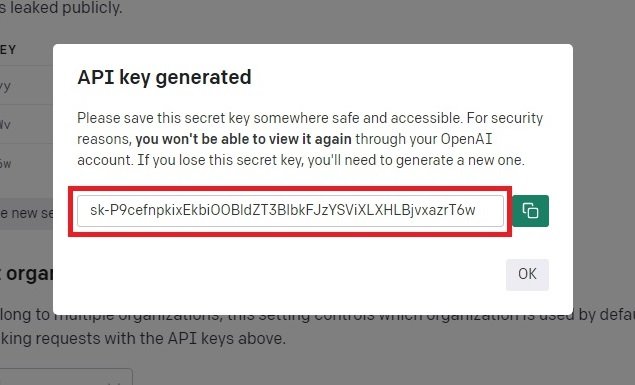635x385 pixels.
Task: Confirm the dialog with OK button
Action: 527,274
